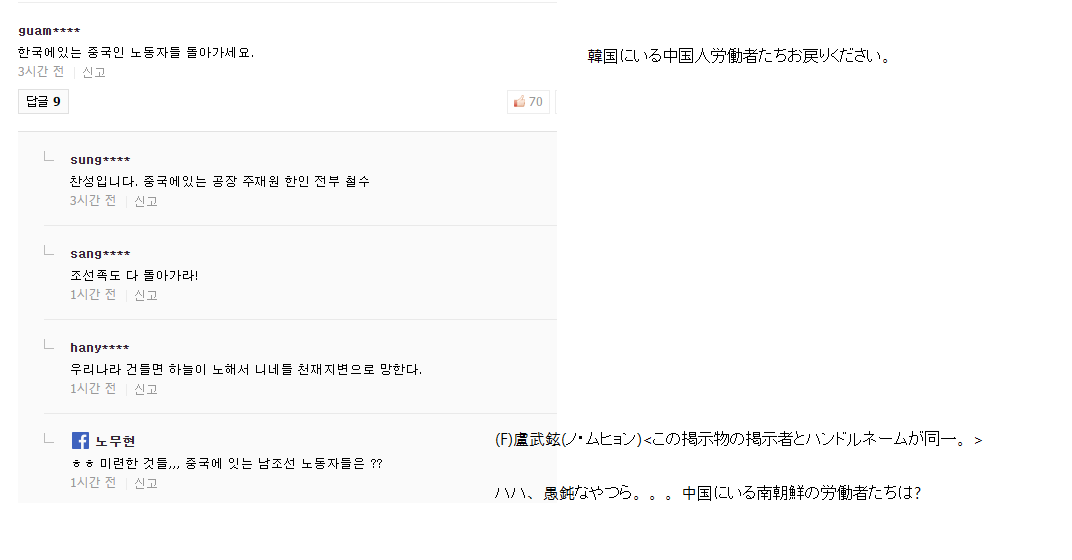Click the Facebook icon beside 노무현

[80, 440]
